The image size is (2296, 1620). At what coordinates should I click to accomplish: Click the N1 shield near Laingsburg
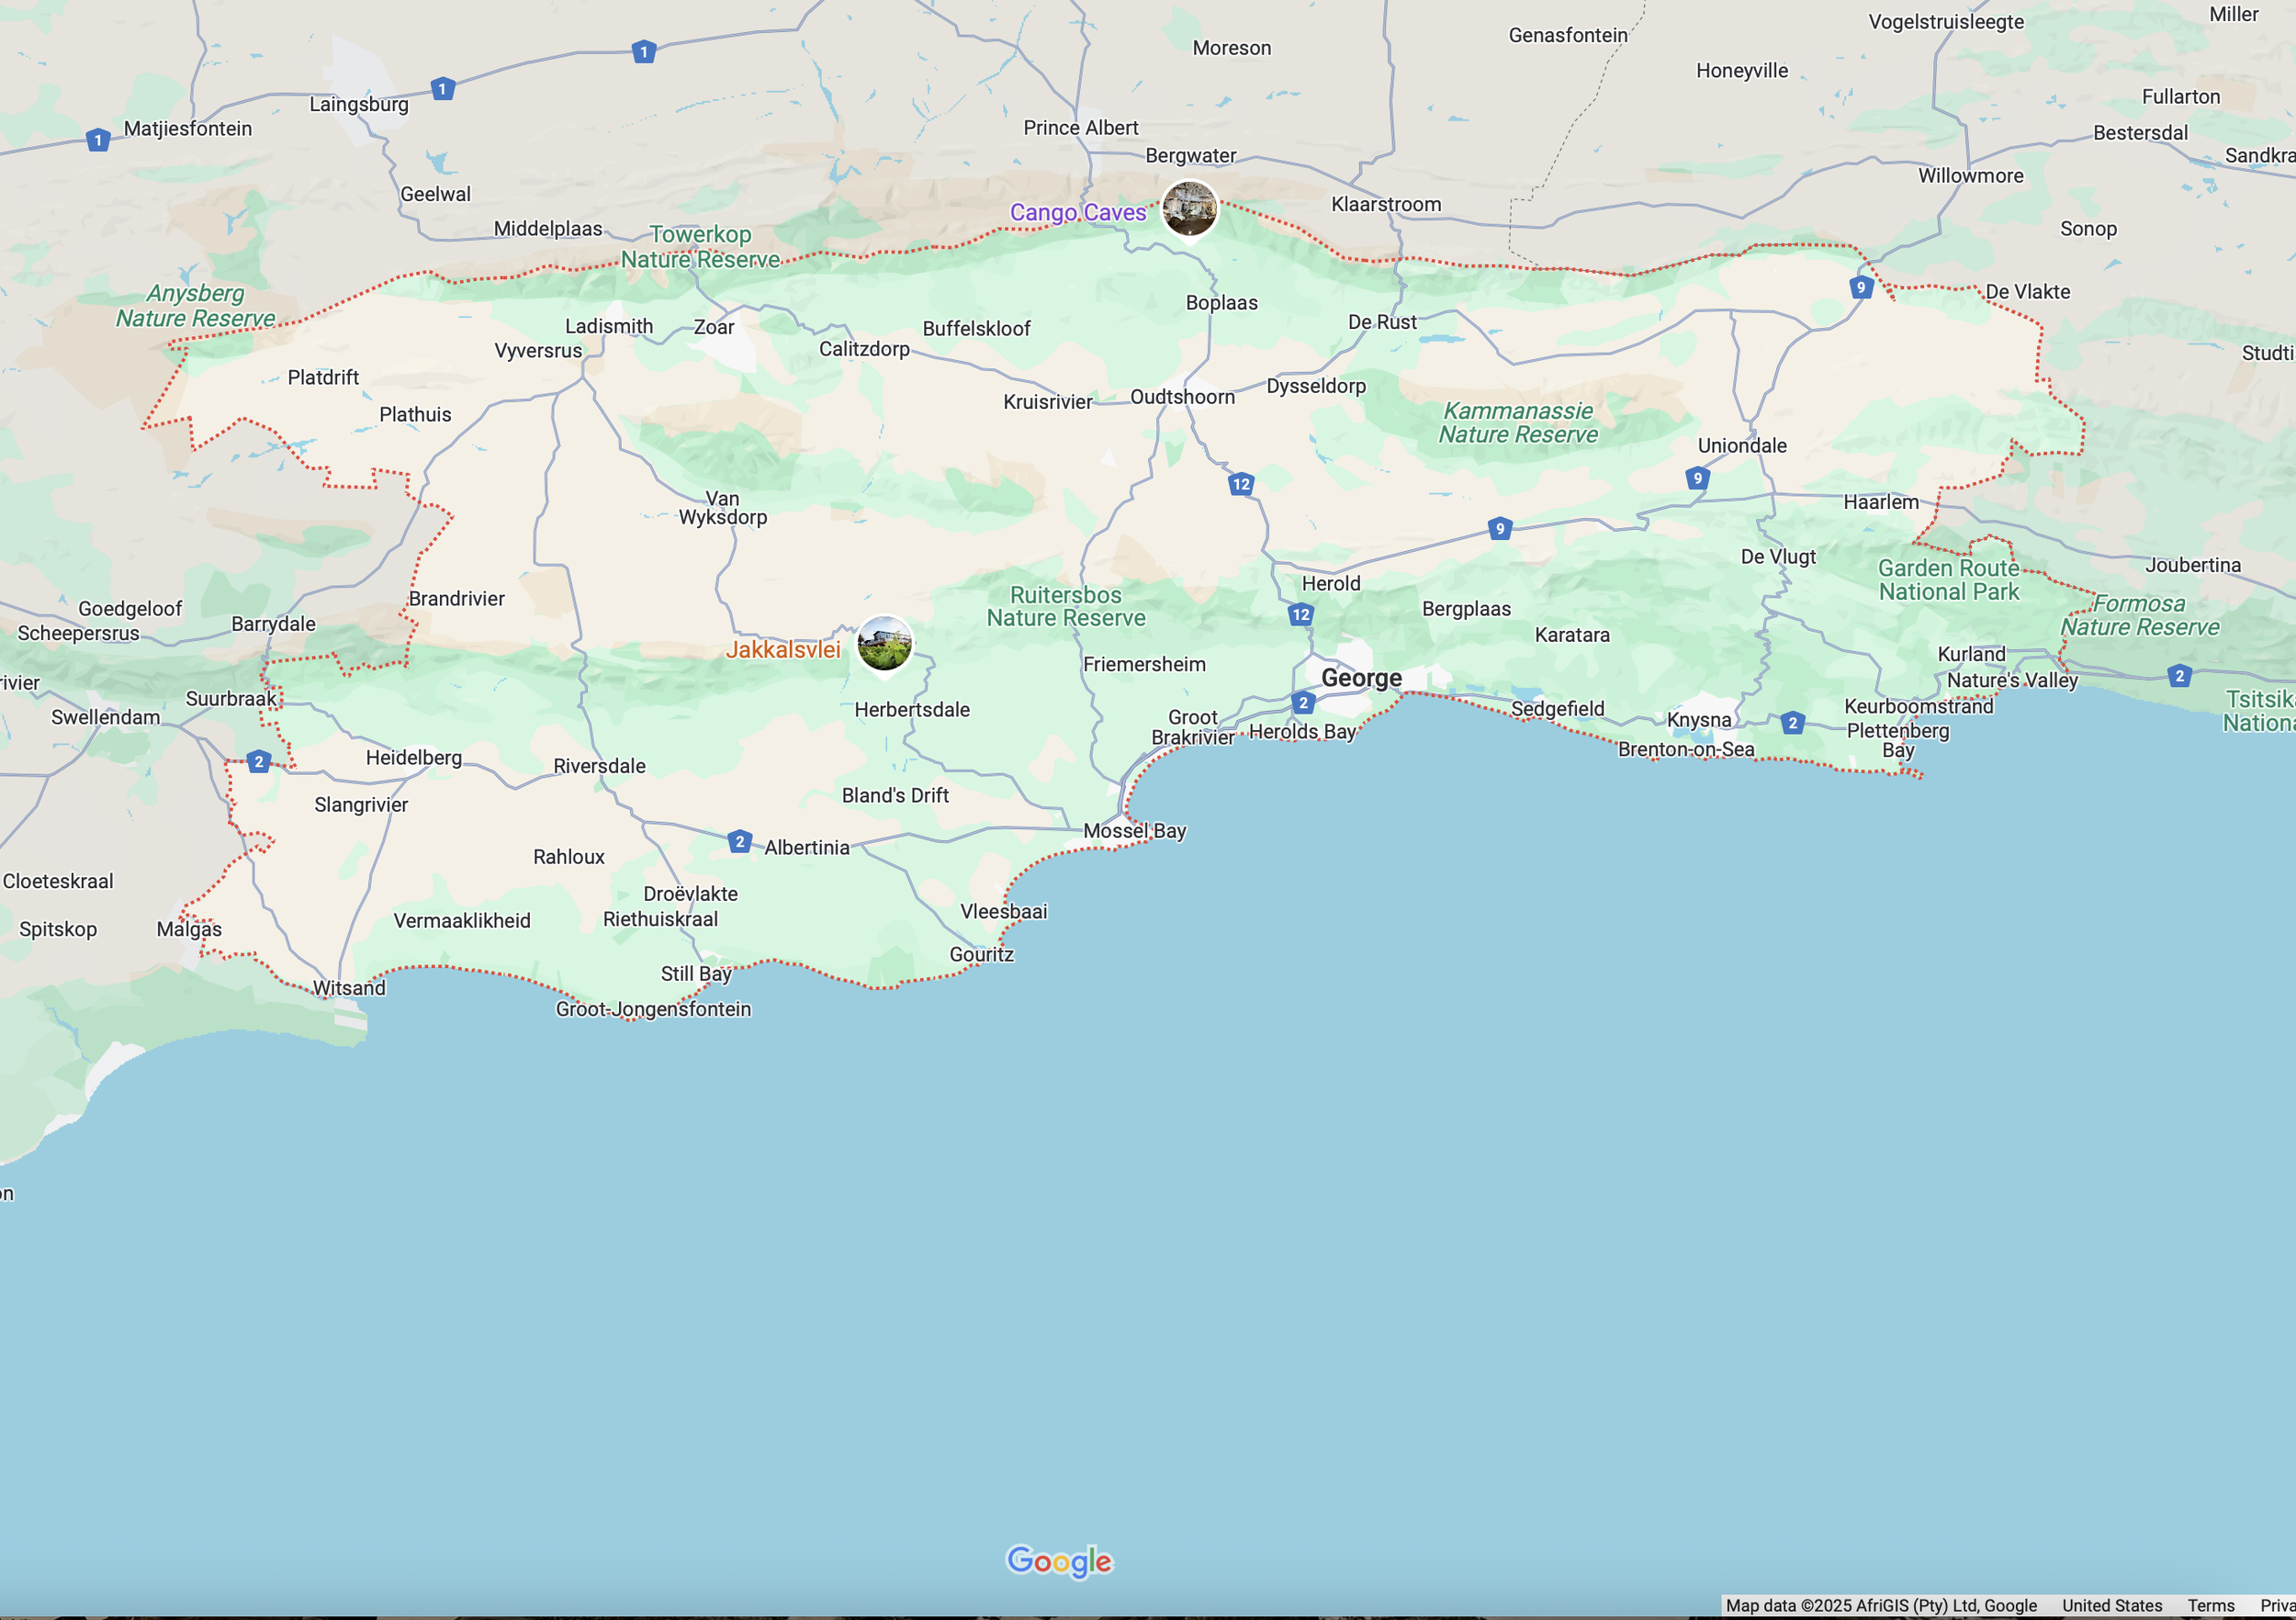click(443, 89)
